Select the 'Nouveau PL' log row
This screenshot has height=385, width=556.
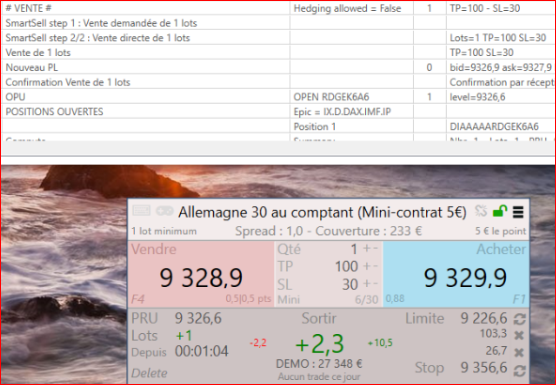(x=145, y=67)
